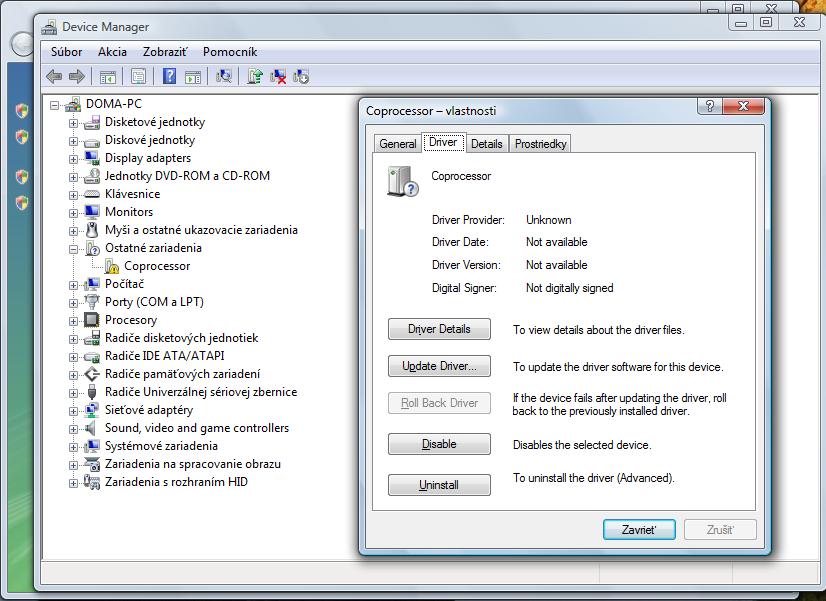
Task: Click the 'Driver Date:' label
Action: coord(460,242)
